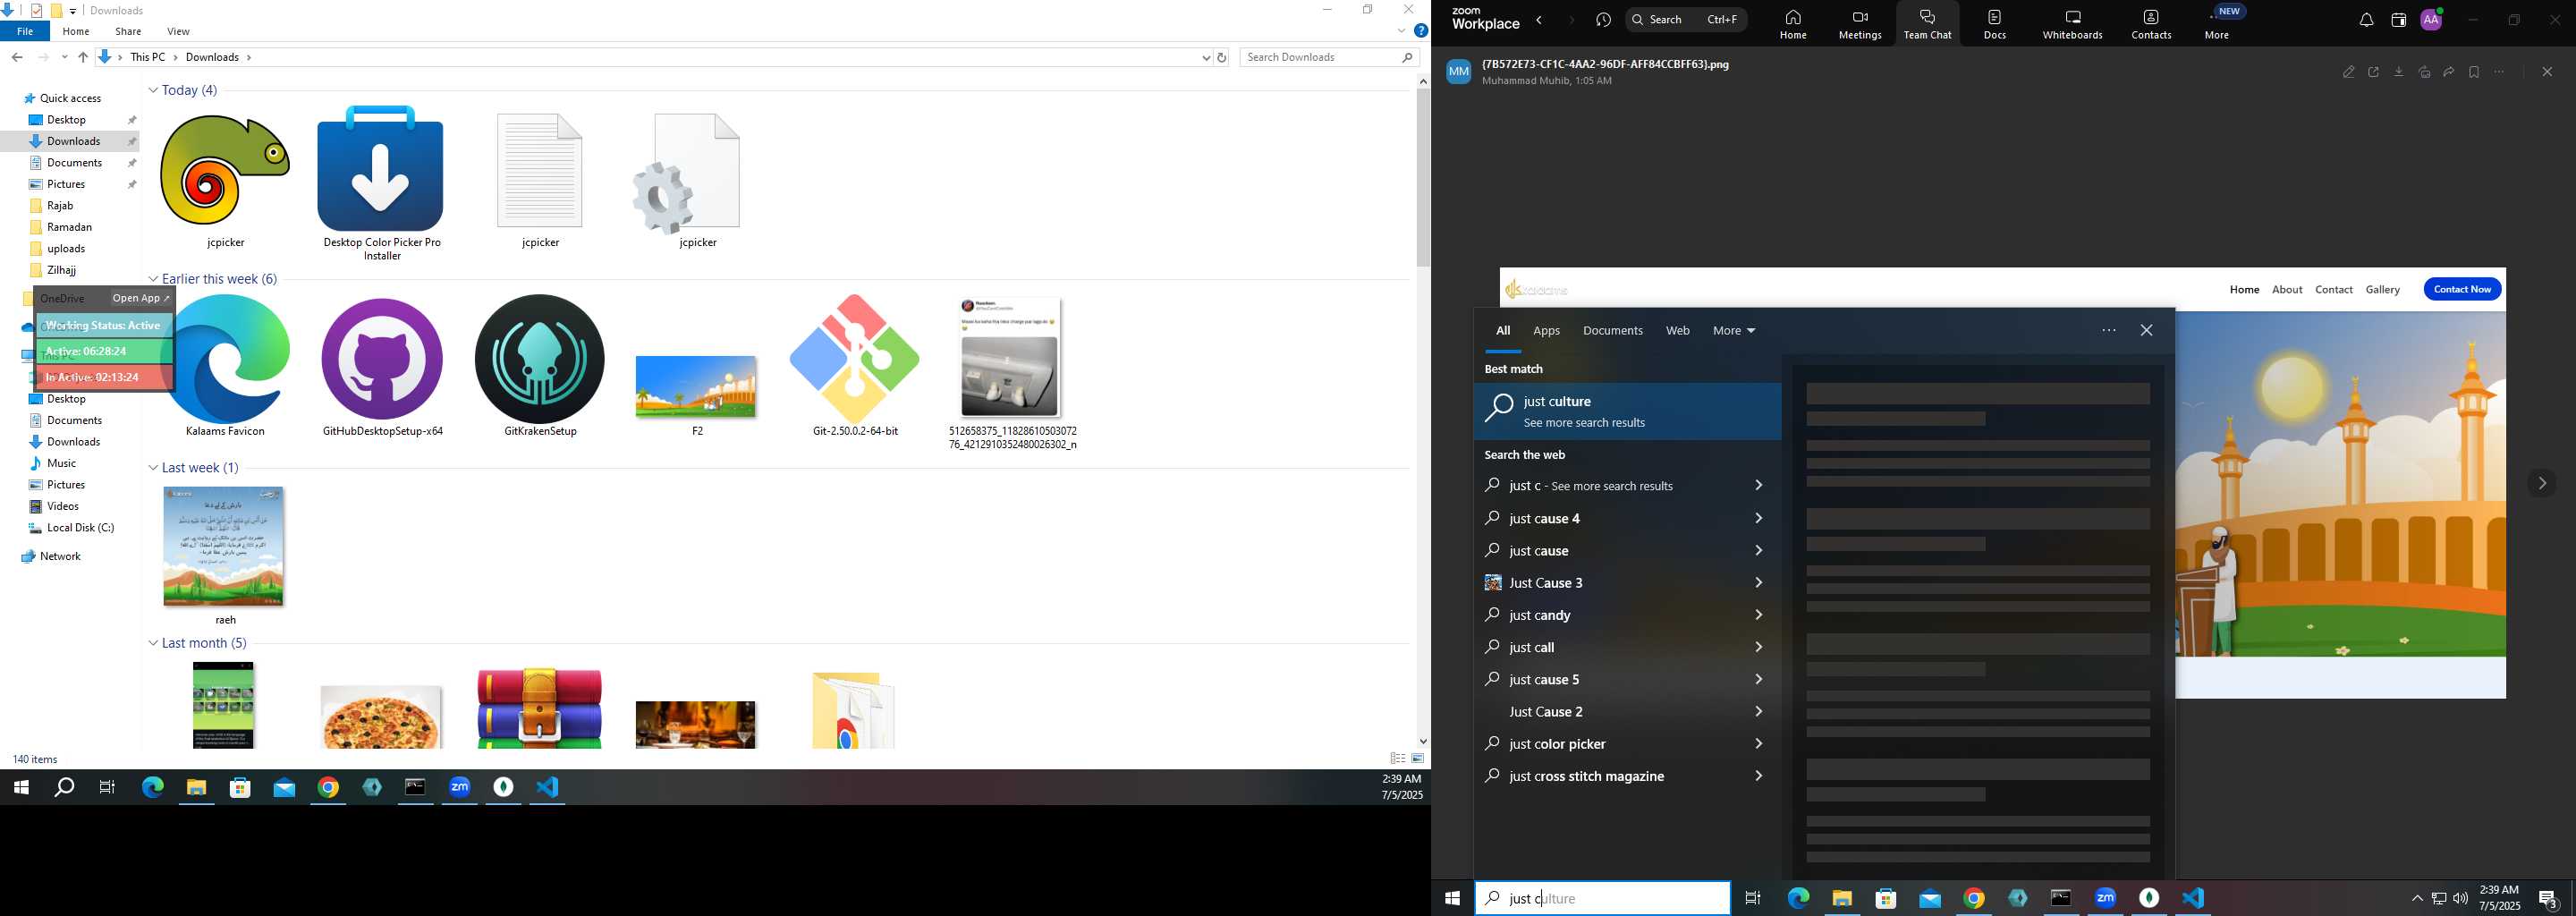Open Zoom notifications bell
Image resolution: width=2576 pixels, height=916 pixels.
2366,20
